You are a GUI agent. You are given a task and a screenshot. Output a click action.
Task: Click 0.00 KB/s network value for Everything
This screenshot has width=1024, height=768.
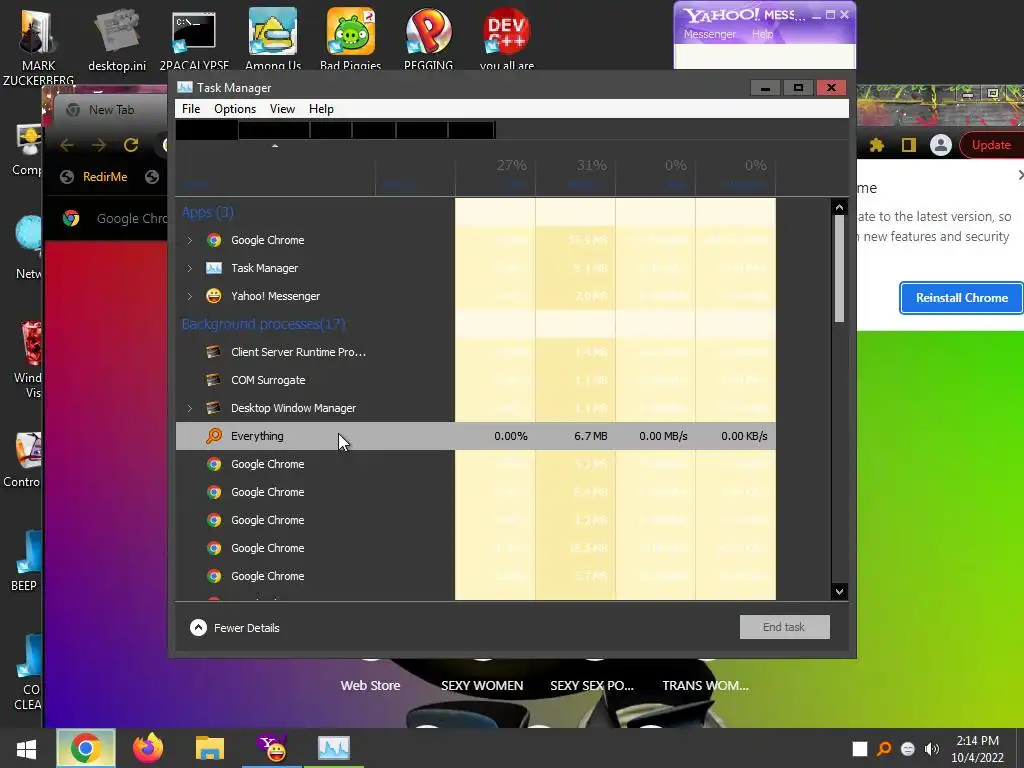[744, 436]
